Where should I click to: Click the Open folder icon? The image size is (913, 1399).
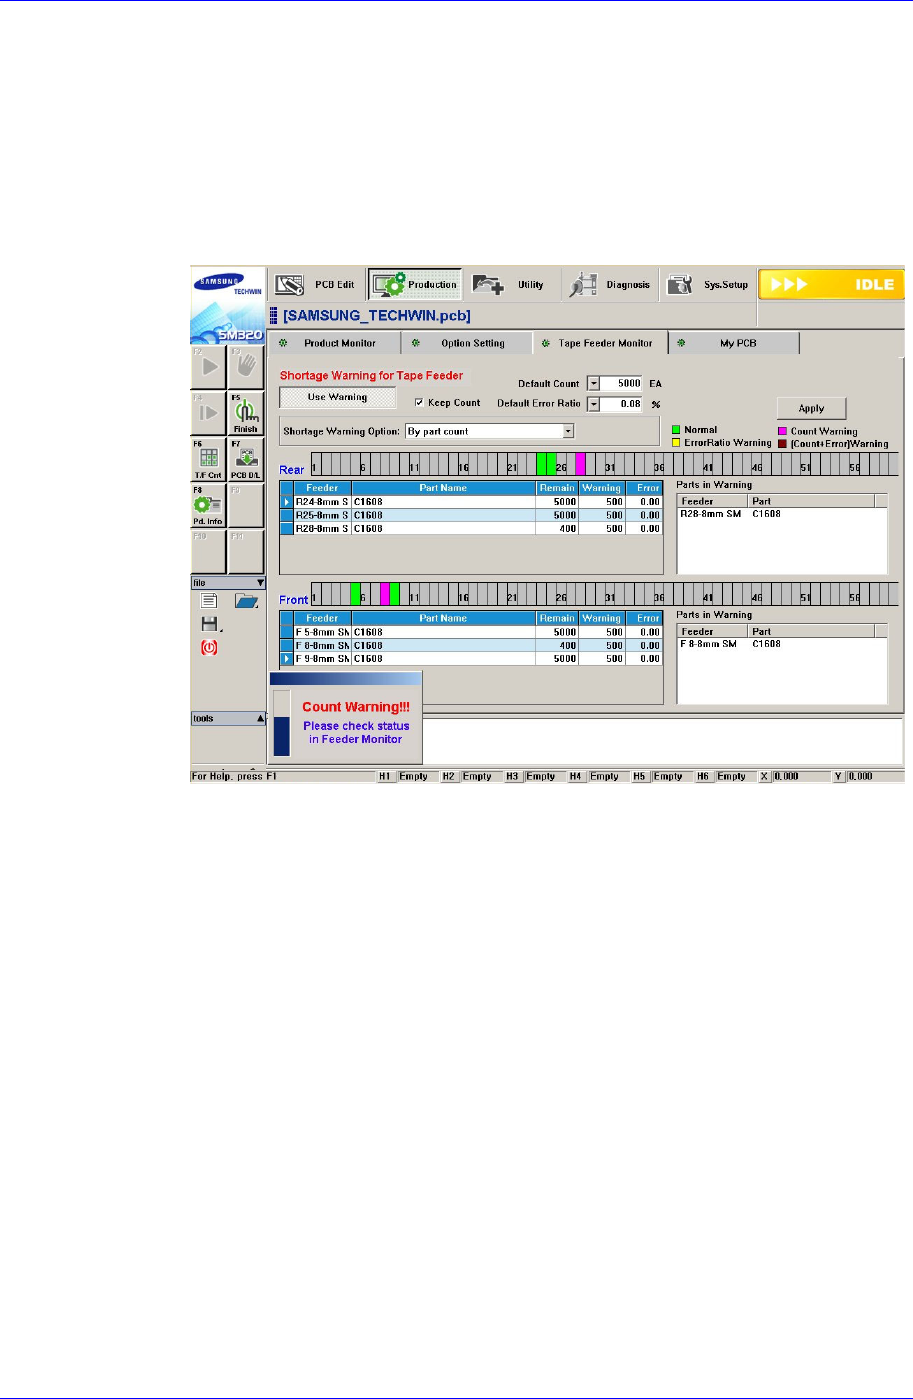[x=245, y=601]
